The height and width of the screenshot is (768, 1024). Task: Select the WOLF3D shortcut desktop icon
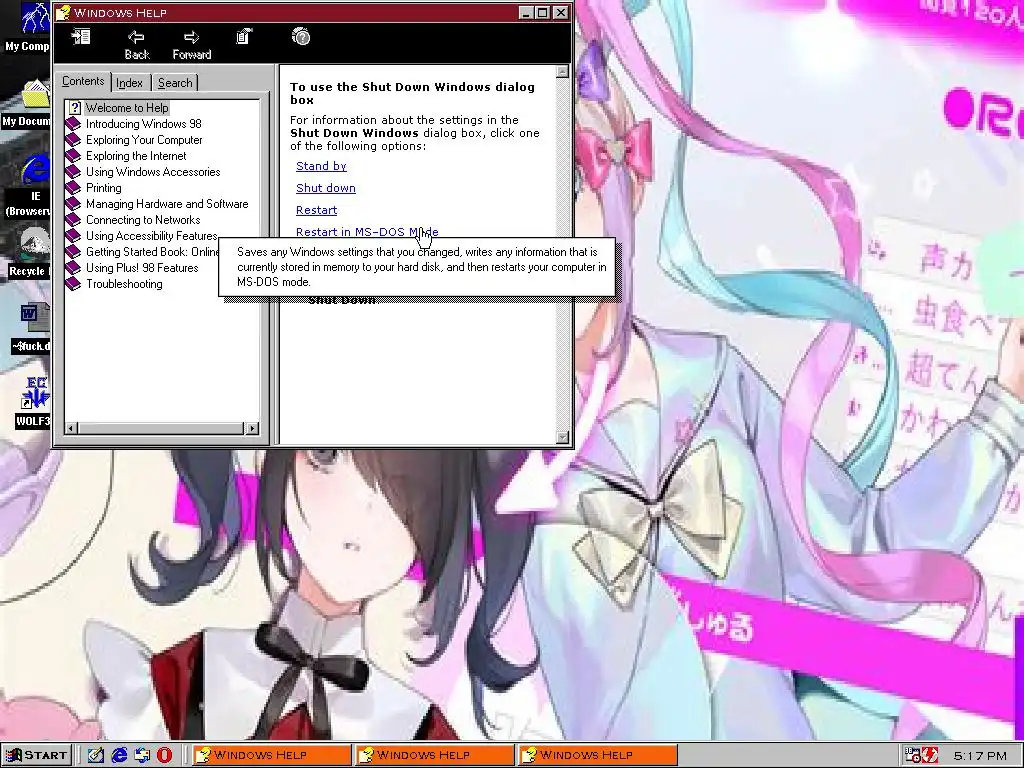pyautogui.click(x=33, y=402)
